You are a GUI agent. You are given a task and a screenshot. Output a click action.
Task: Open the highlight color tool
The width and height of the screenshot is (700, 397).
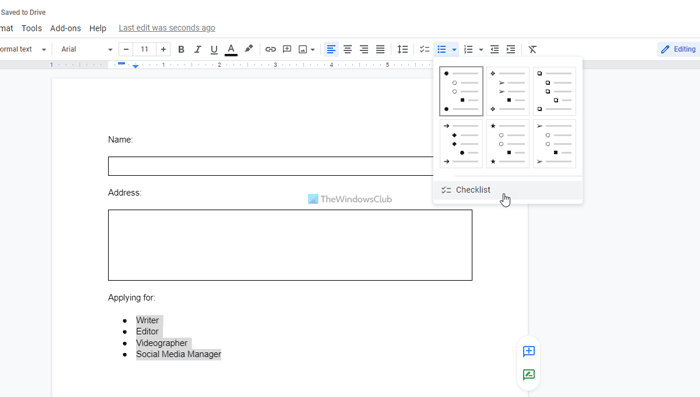pos(249,49)
